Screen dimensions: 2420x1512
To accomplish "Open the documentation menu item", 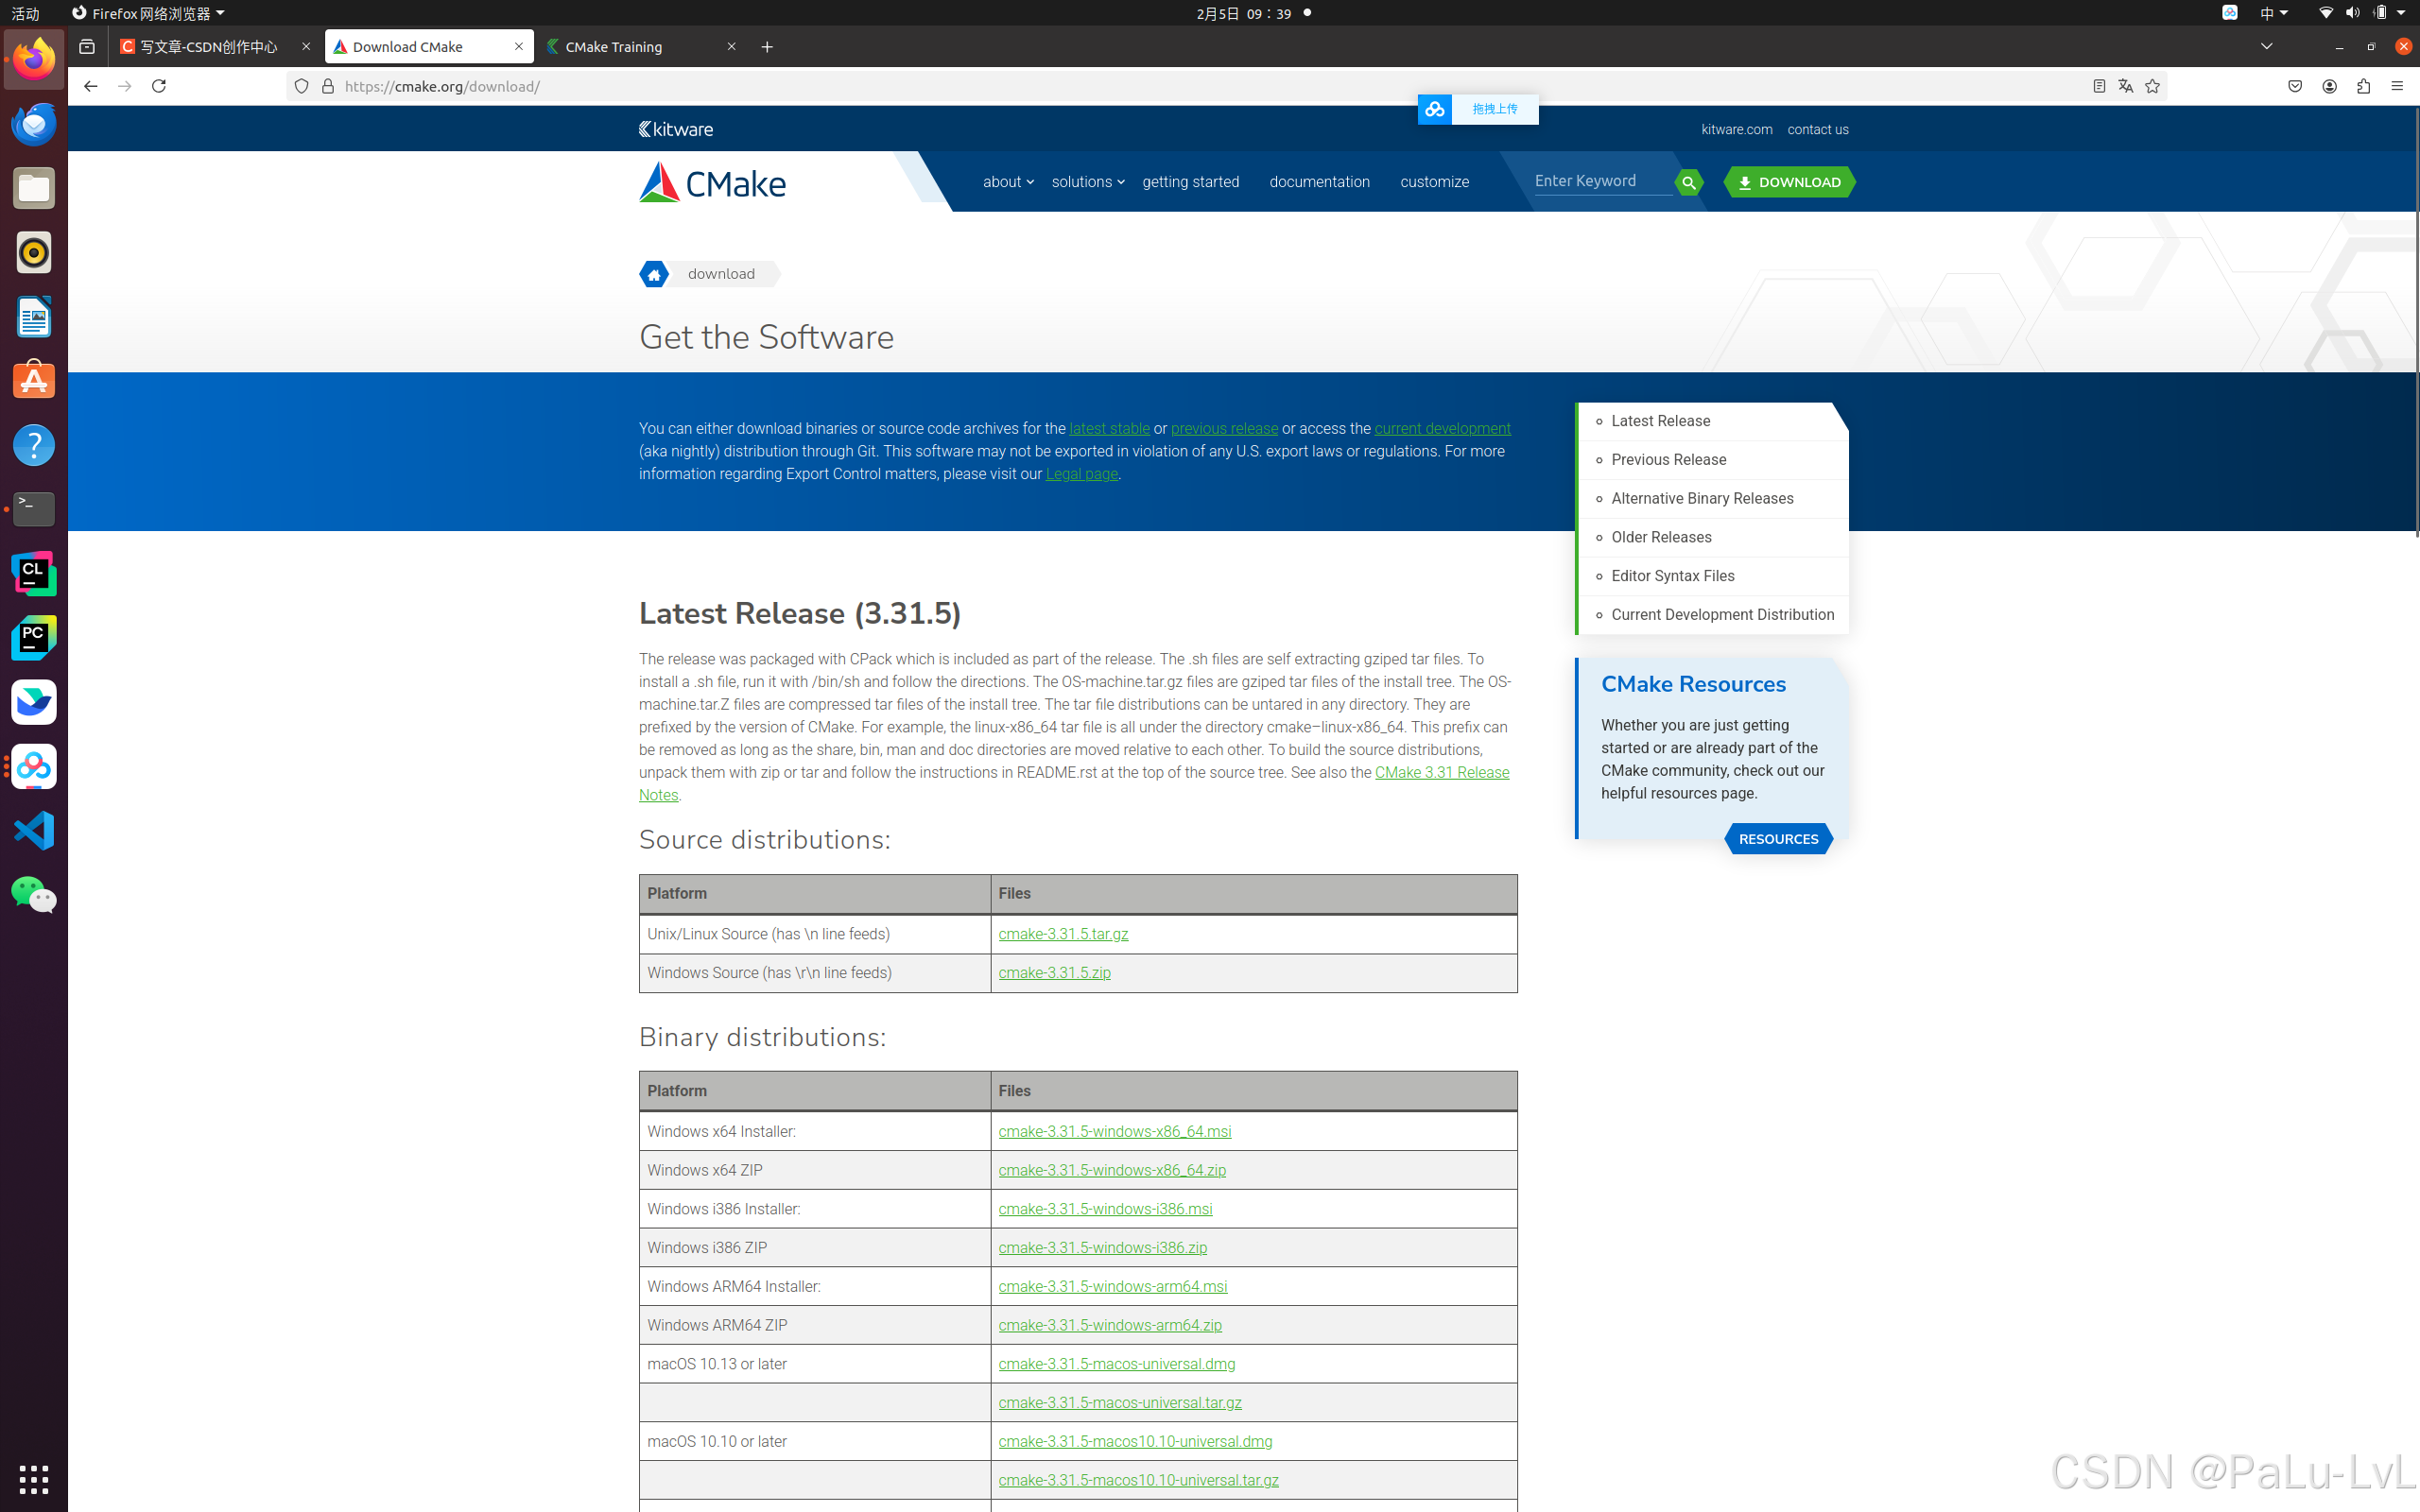I will click(x=1319, y=182).
